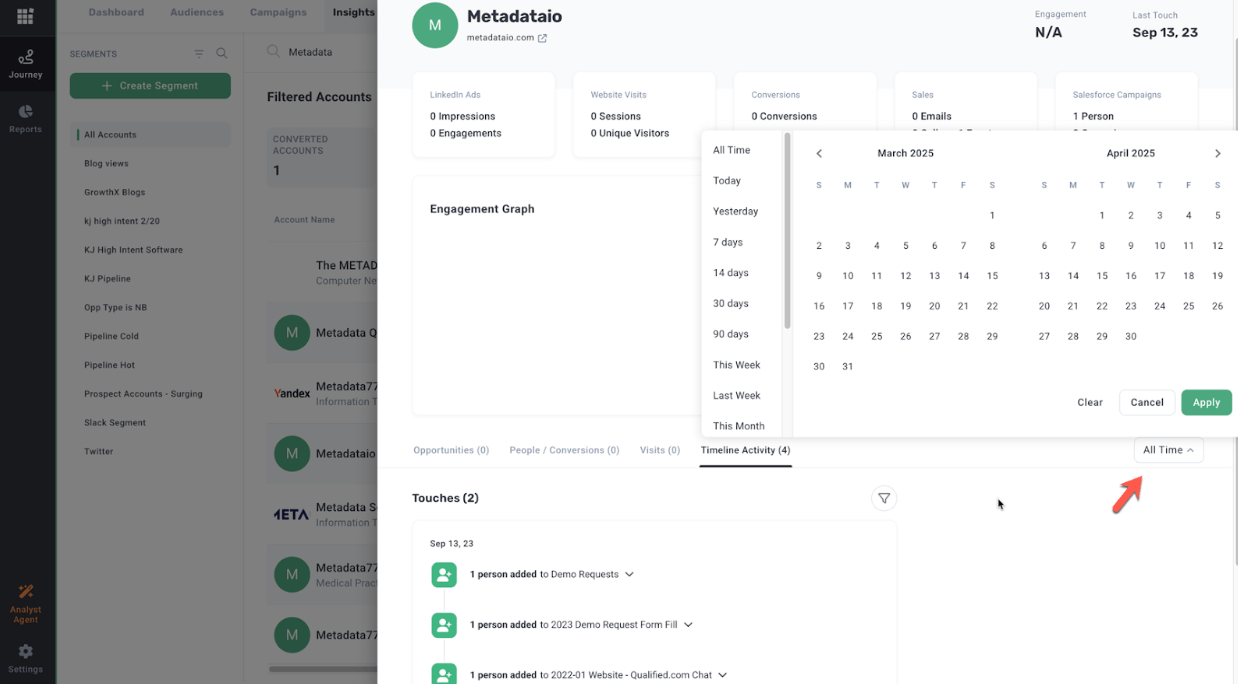Screen dimensions: 1238x684
Task: Click the Yandex logo in the account list
Action: click(292, 394)
